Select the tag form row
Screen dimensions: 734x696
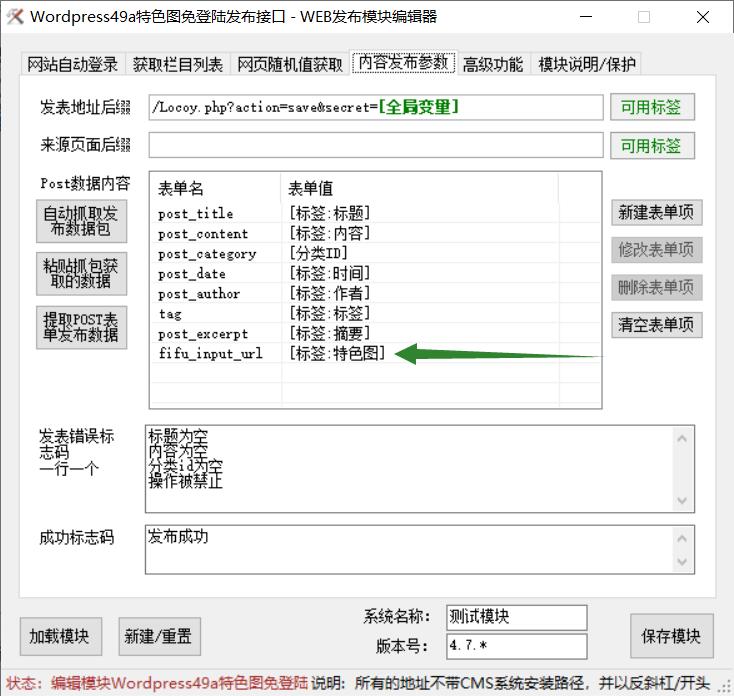click(x=375, y=314)
